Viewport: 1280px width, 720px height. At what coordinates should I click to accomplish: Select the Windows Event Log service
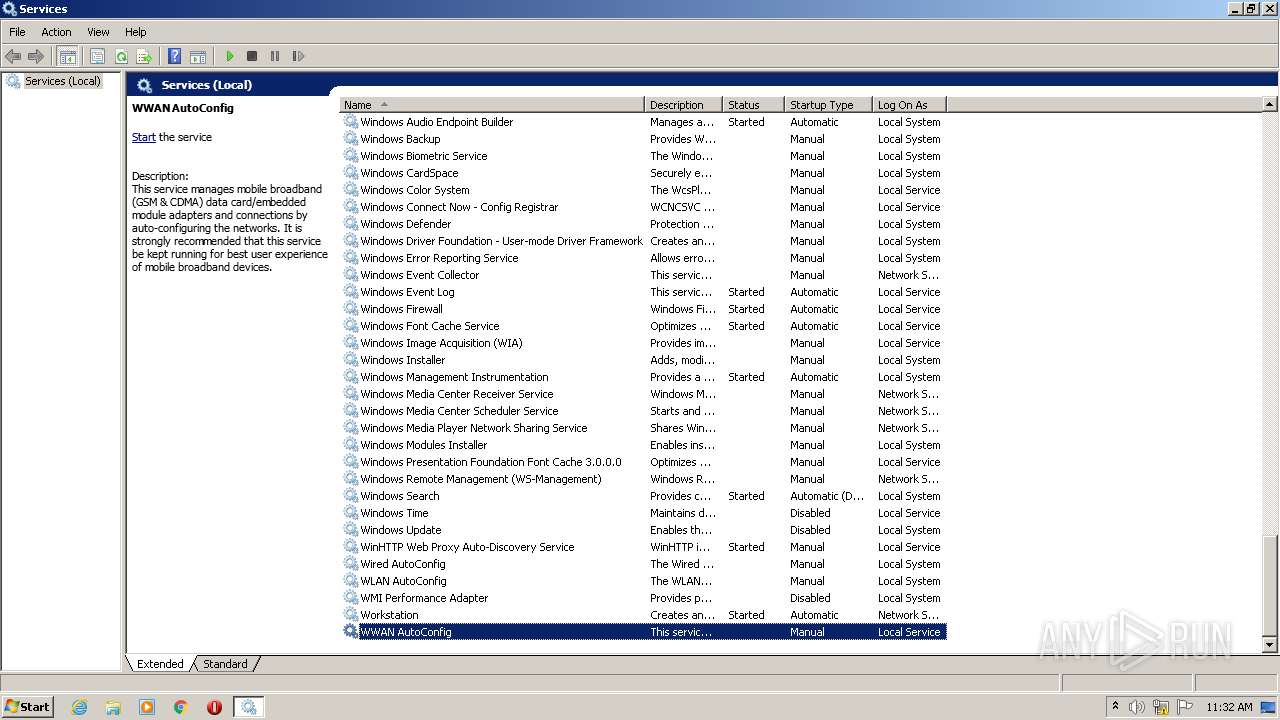tap(643, 292)
